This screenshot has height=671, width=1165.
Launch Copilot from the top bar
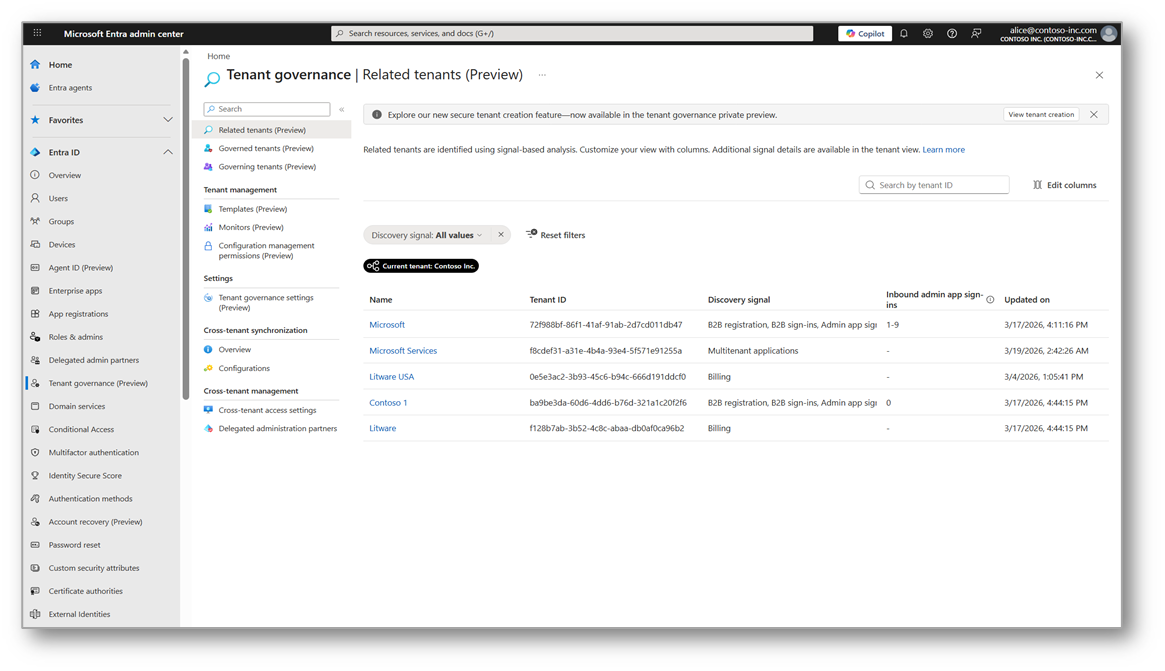(x=865, y=33)
